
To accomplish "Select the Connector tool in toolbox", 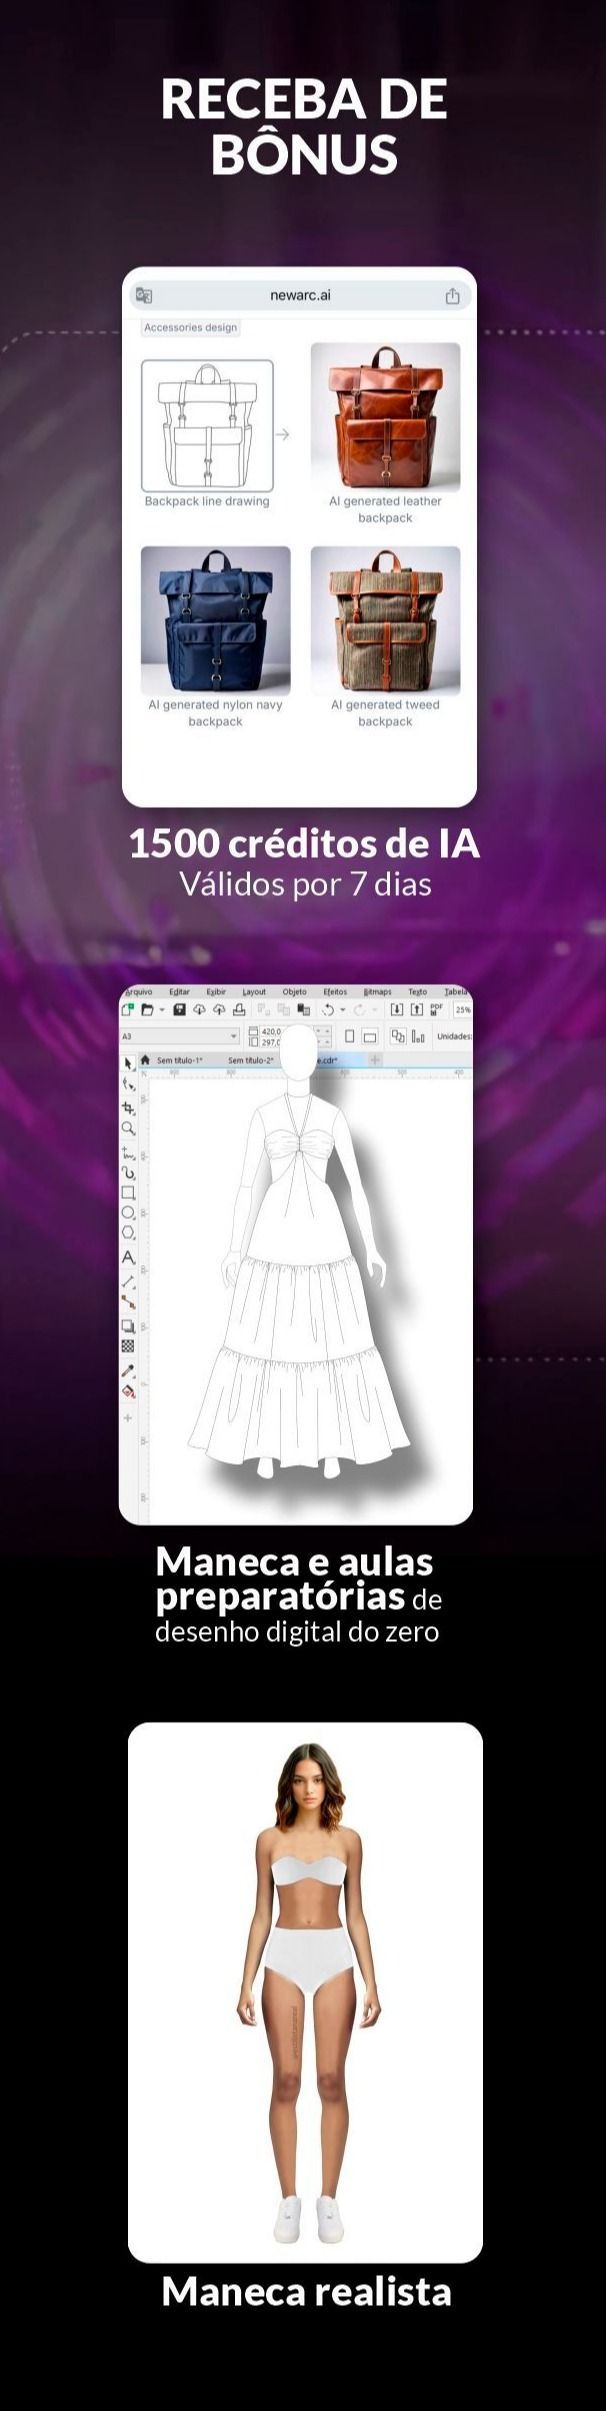I will point(128,1302).
